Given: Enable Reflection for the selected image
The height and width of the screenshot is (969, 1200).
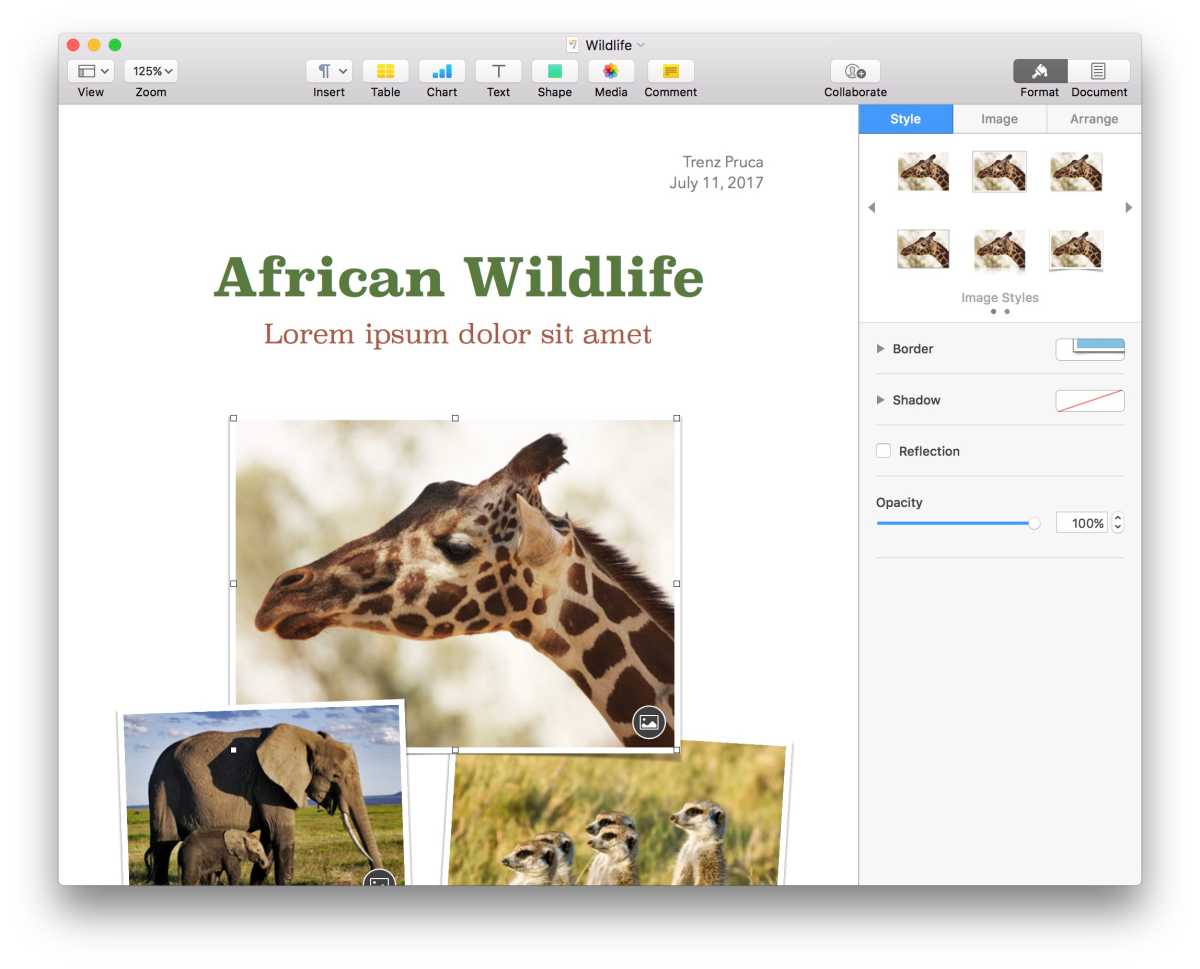Looking at the screenshot, I should coord(883,451).
